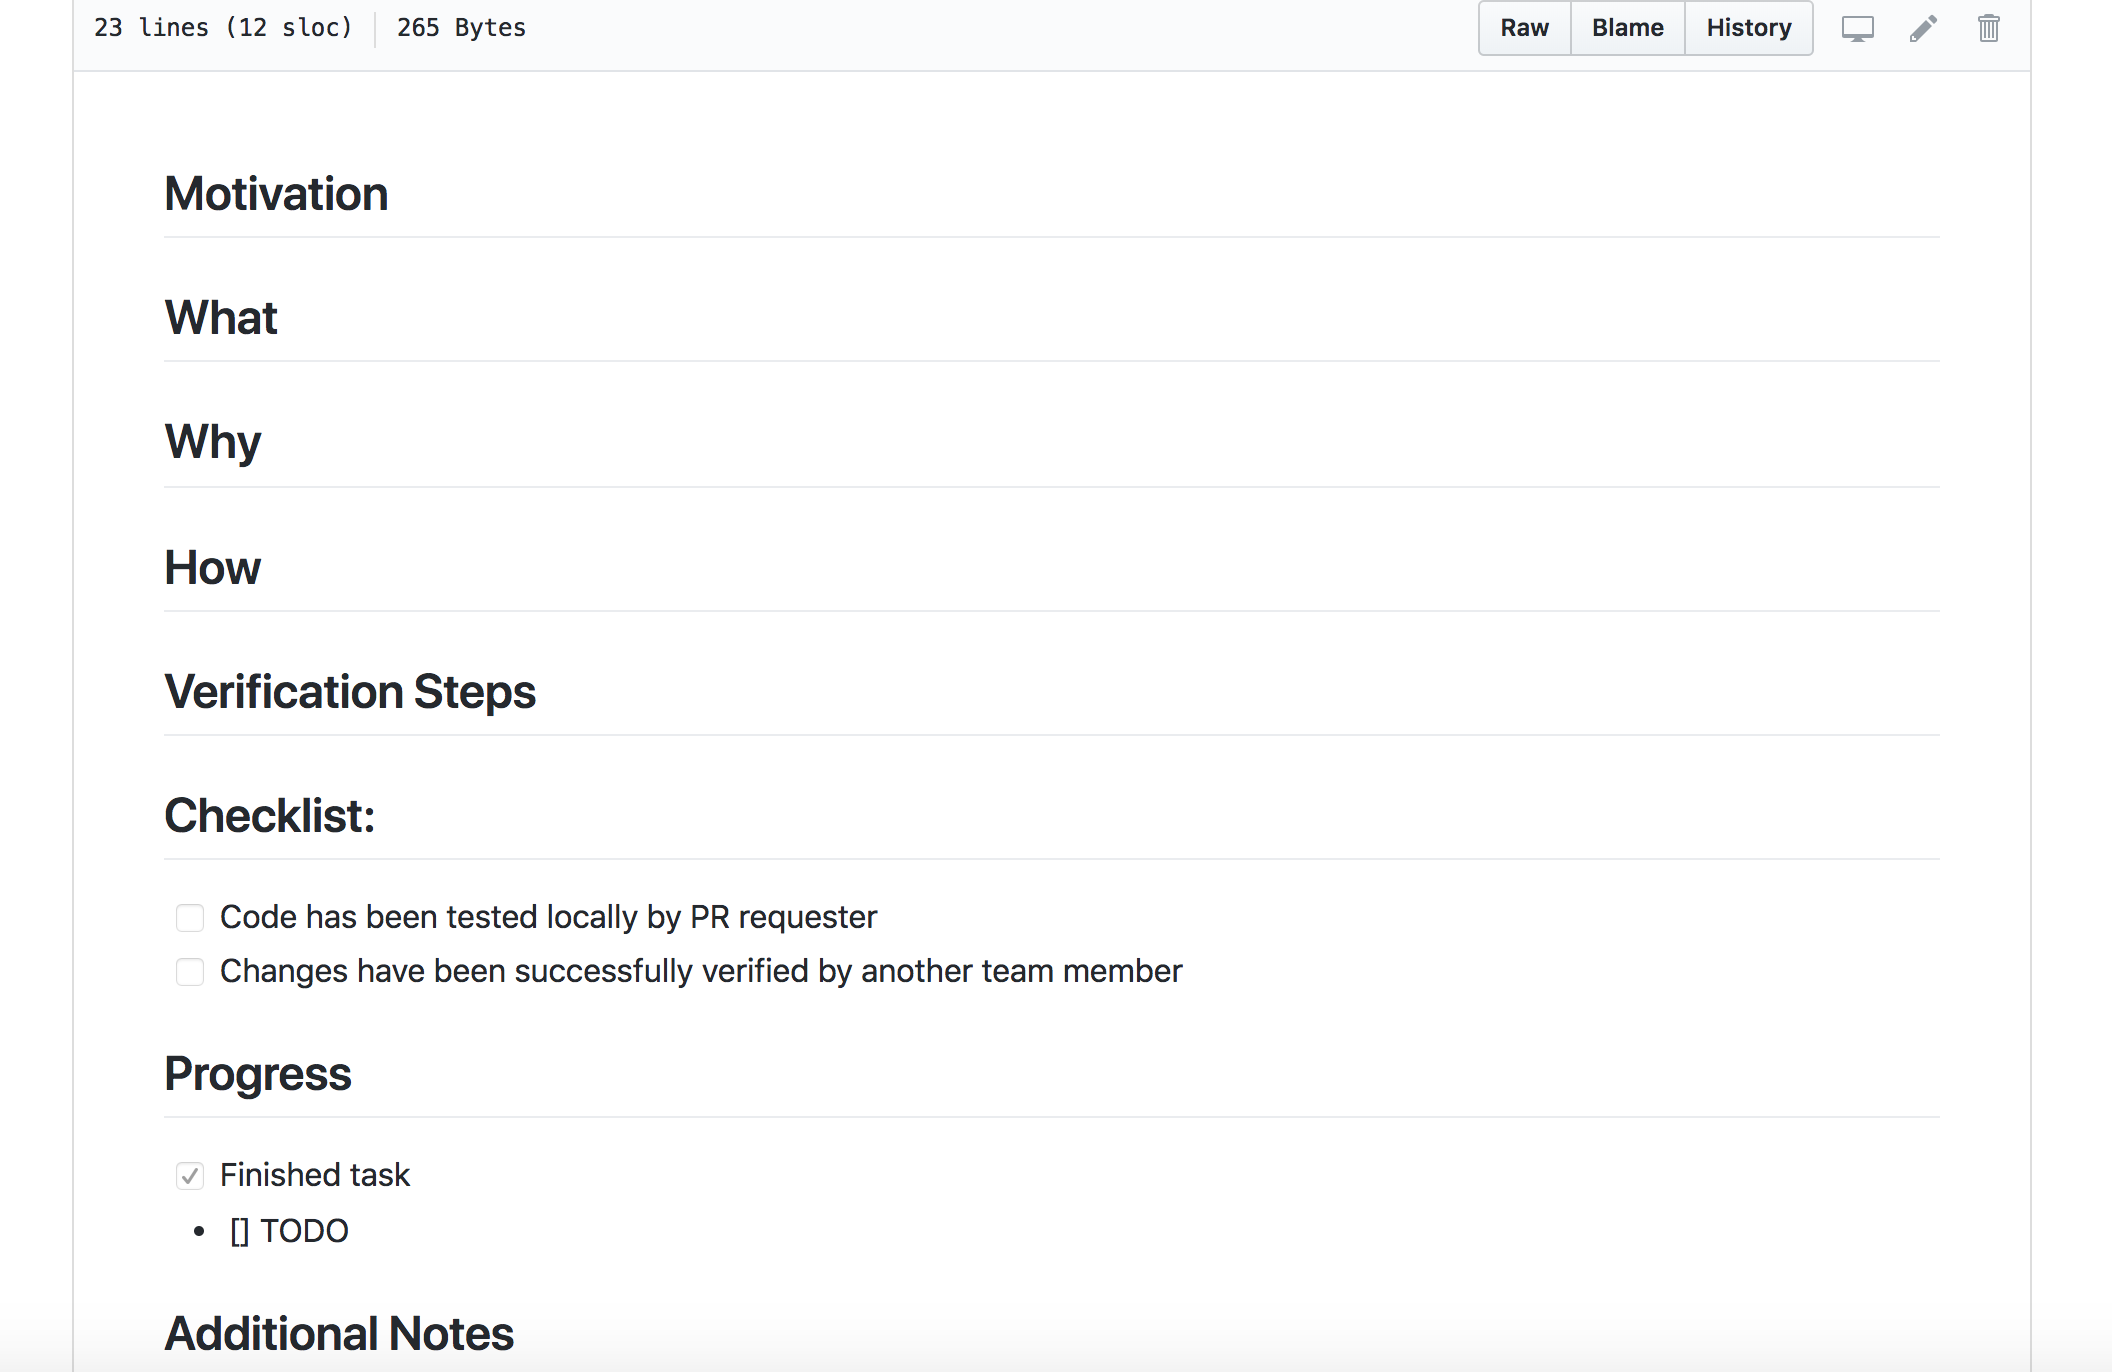The width and height of the screenshot is (2112, 1372).
Task: Tick 'Changes have been successfully verified' checkbox
Action: tap(190, 972)
